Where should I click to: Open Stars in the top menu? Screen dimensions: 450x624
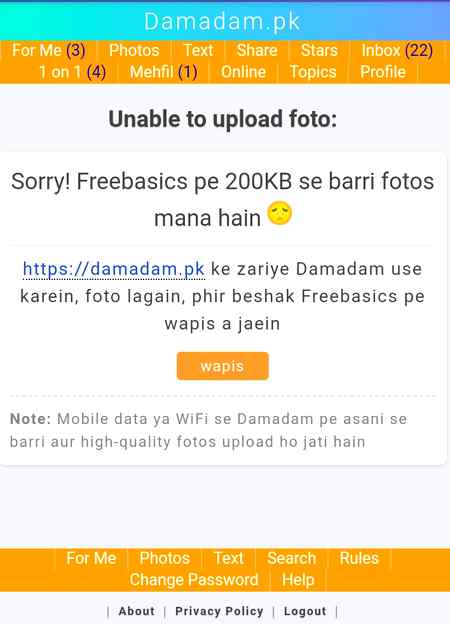tap(319, 51)
